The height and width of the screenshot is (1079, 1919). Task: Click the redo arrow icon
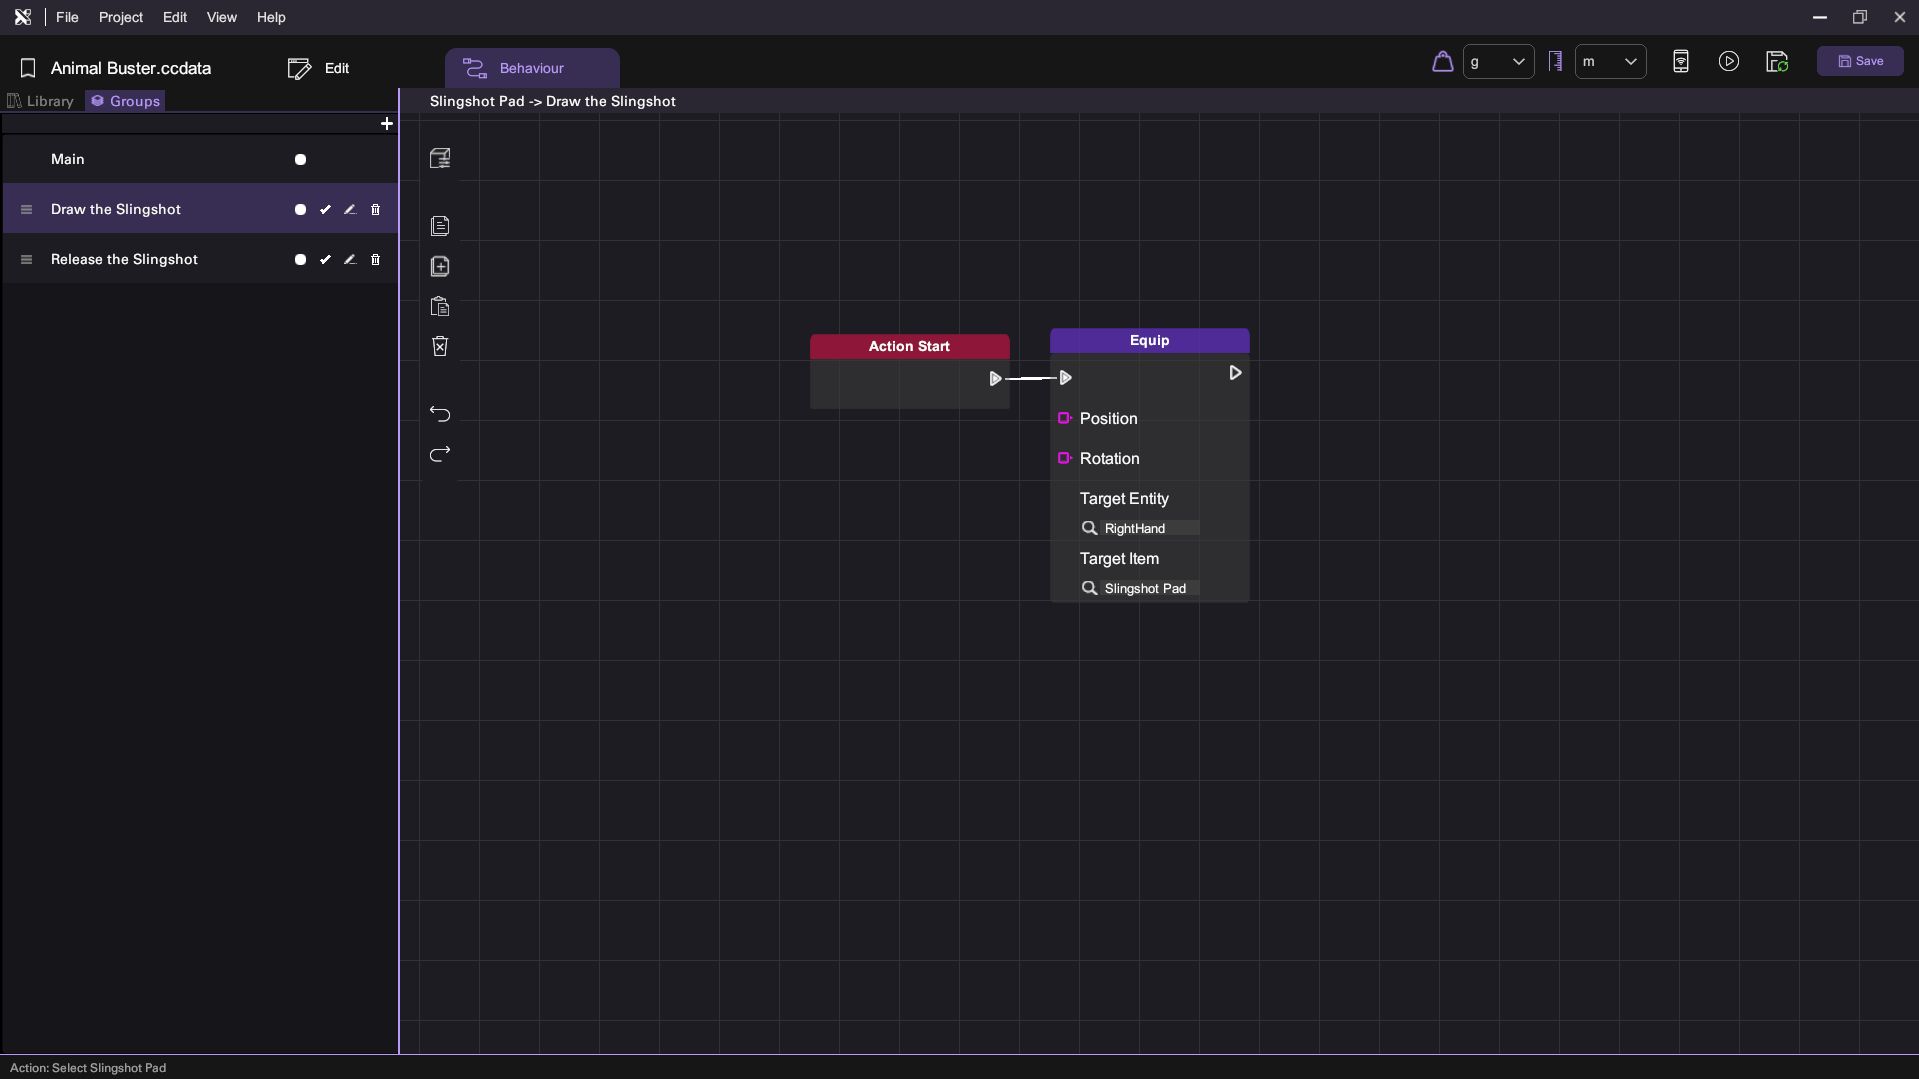pyautogui.click(x=440, y=454)
